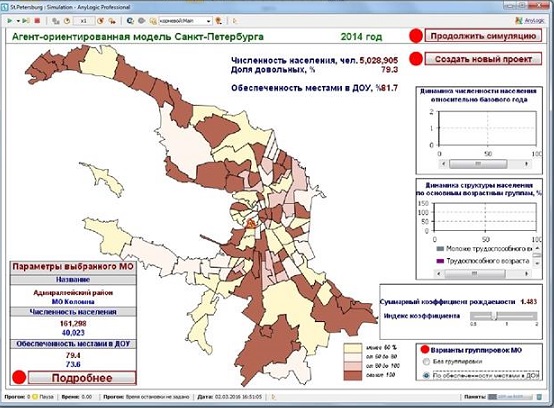Click the speed-up simulation toolbar icon
Screen dimensions: 554x408
point(112,21)
